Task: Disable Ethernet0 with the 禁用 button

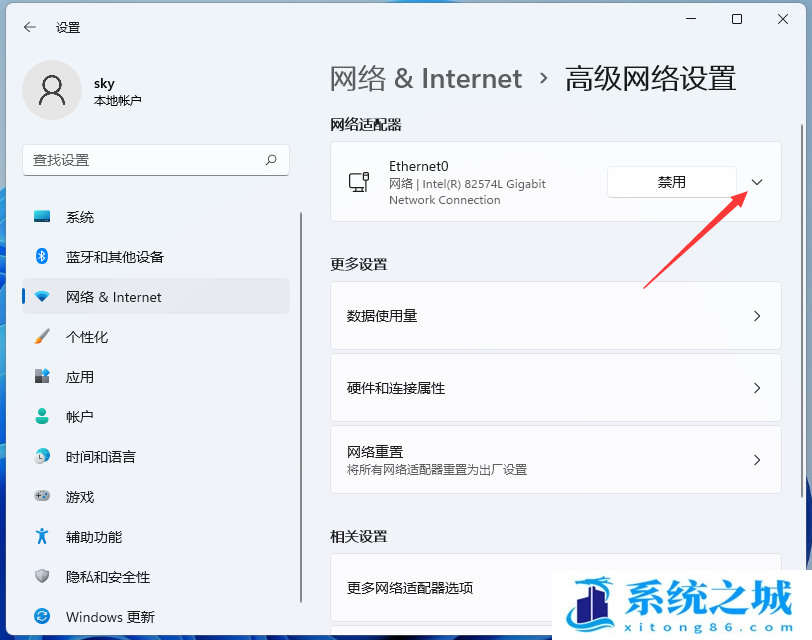Action: click(x=671, y=182)
